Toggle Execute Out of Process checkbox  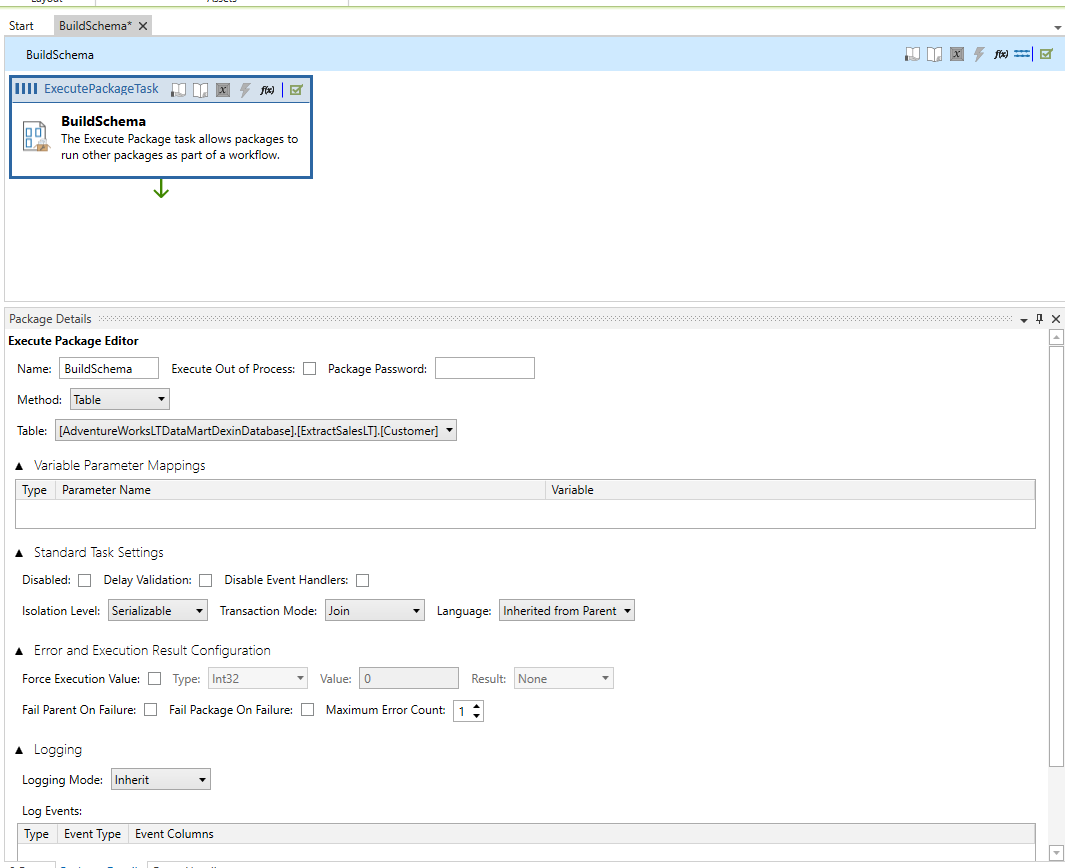(310, 369)
